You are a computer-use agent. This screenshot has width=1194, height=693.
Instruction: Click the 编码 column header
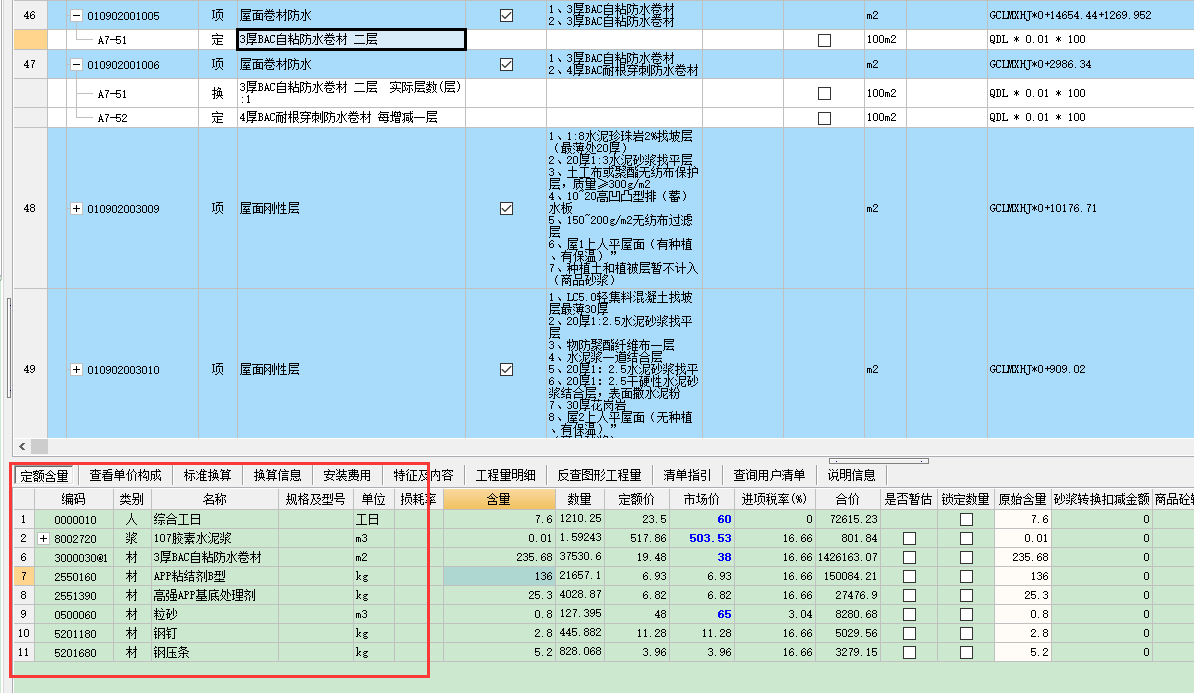click(x=74, y=500)
